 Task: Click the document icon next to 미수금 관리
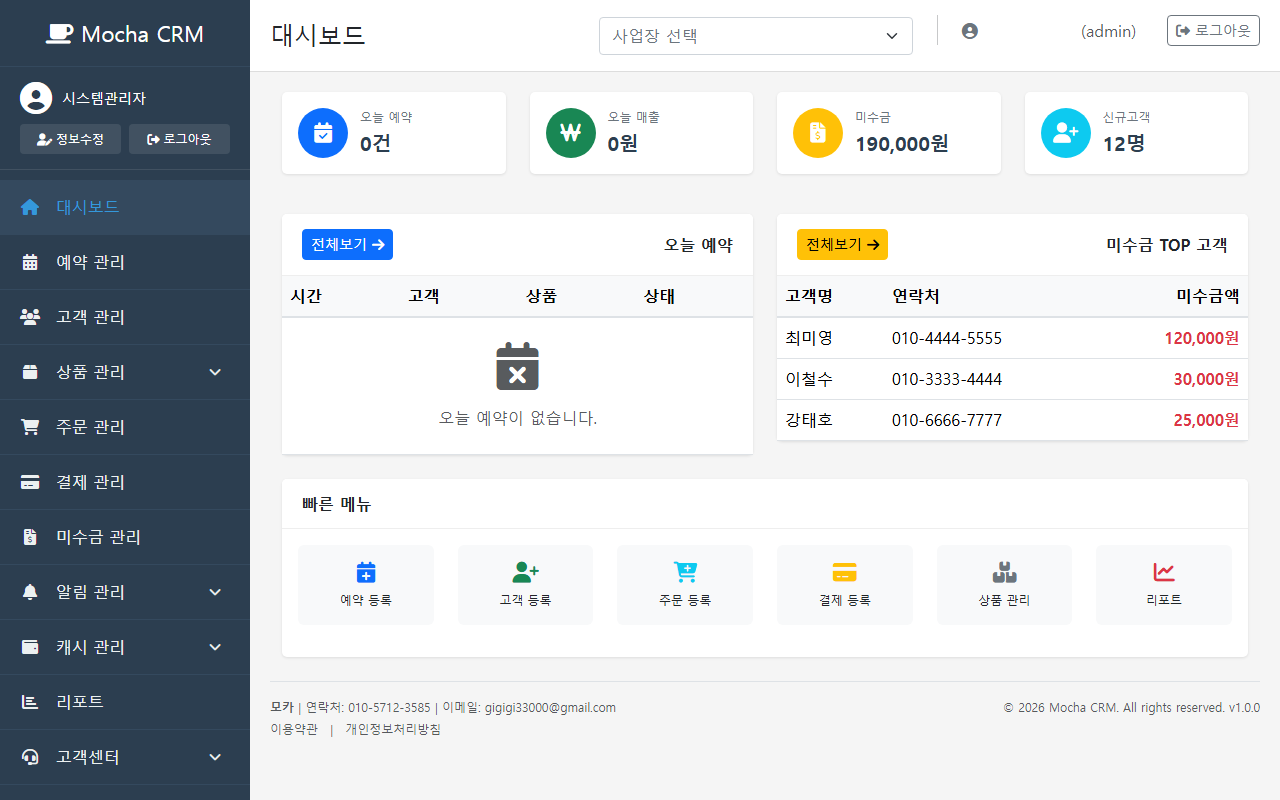tap(29, 537)
